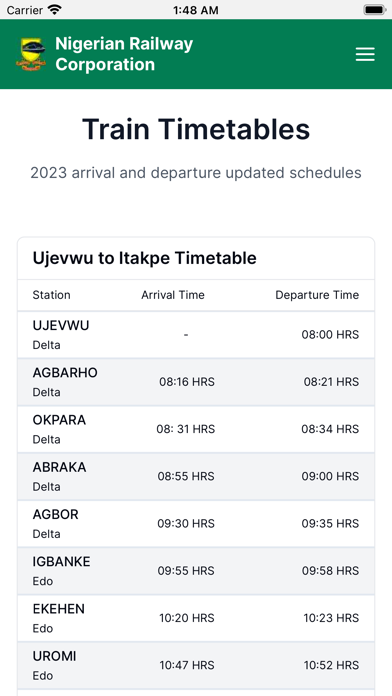Select the AGBOR station row
This screenshot has width=392, height=696.
pos(196,524)
